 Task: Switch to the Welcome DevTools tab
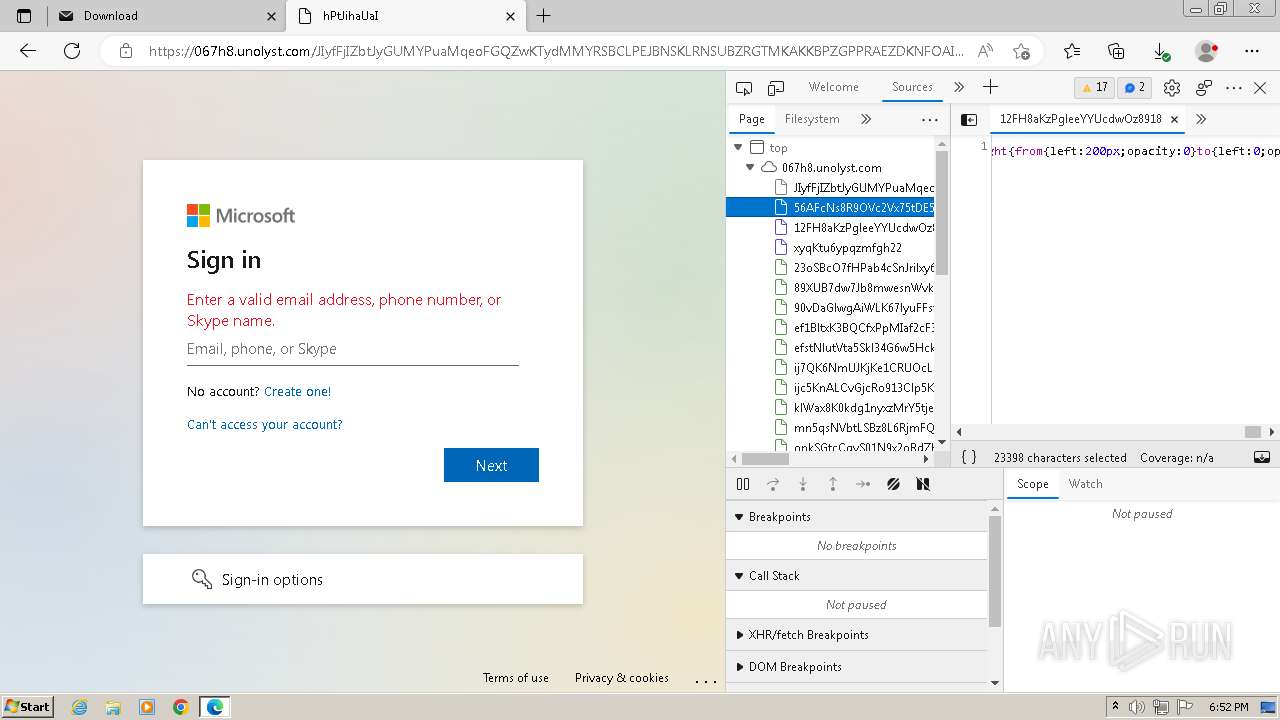833,87
